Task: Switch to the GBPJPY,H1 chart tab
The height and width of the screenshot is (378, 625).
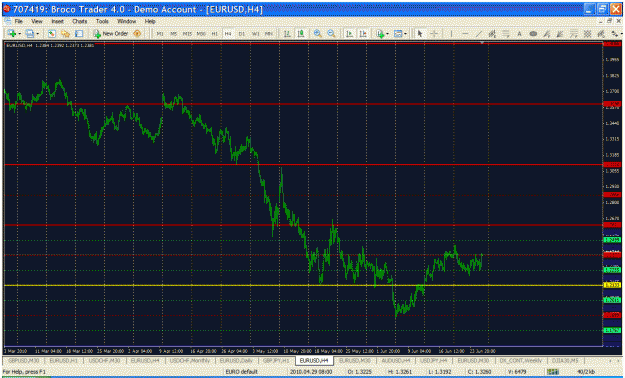Action: pos(276,360)
